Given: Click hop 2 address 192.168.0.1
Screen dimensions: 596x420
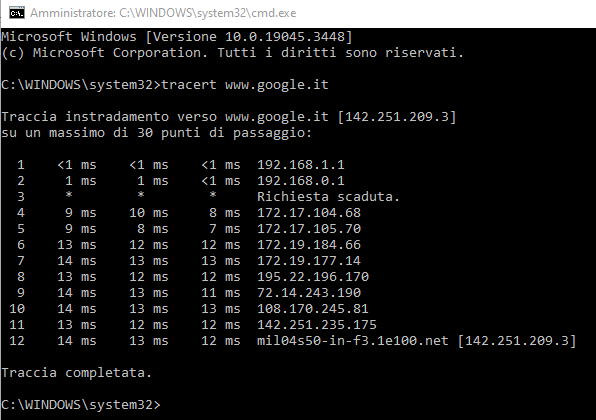Looking at the screenshot, I should [x=301, y=181].
